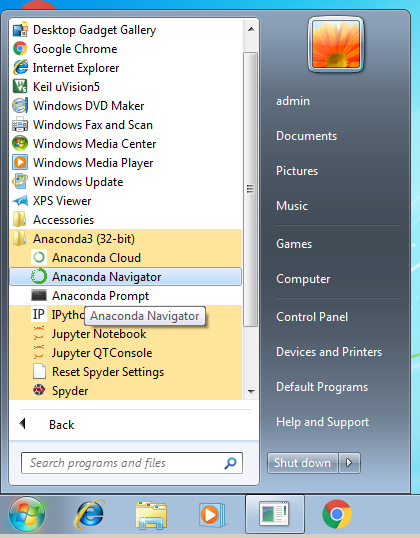Image resolution: width=420 pixels, height=538 pixels.
Task: Click the Windows Media Player icon in the list
Action: pos(20,162)
